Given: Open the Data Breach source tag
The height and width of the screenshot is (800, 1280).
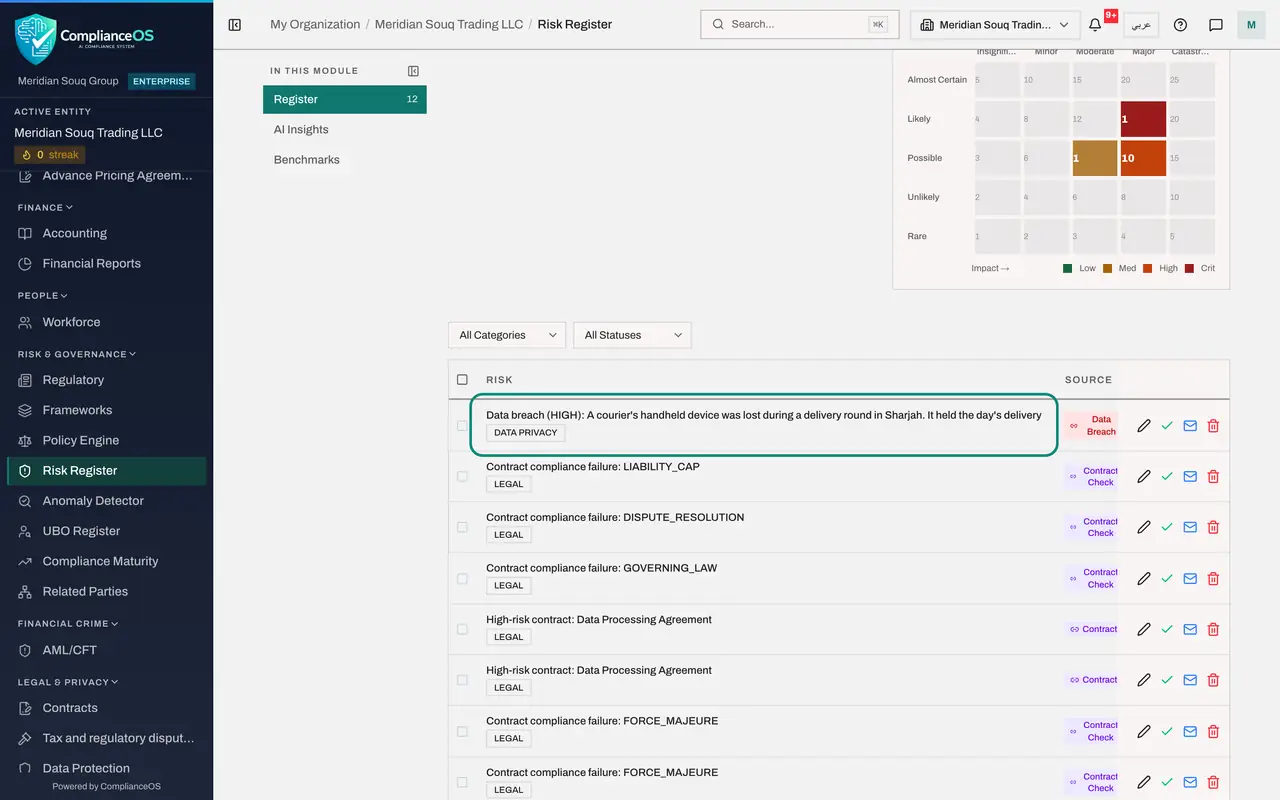Looking at the screenshot, I should (x=1092, y=426).
